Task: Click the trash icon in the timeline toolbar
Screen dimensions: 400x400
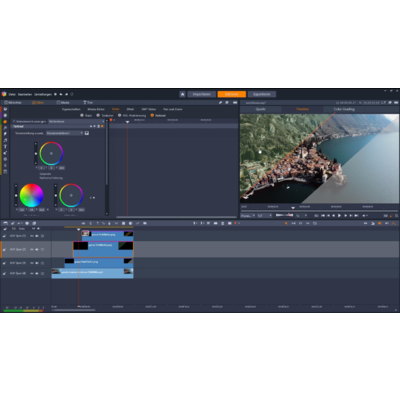Action: (223, 223)
